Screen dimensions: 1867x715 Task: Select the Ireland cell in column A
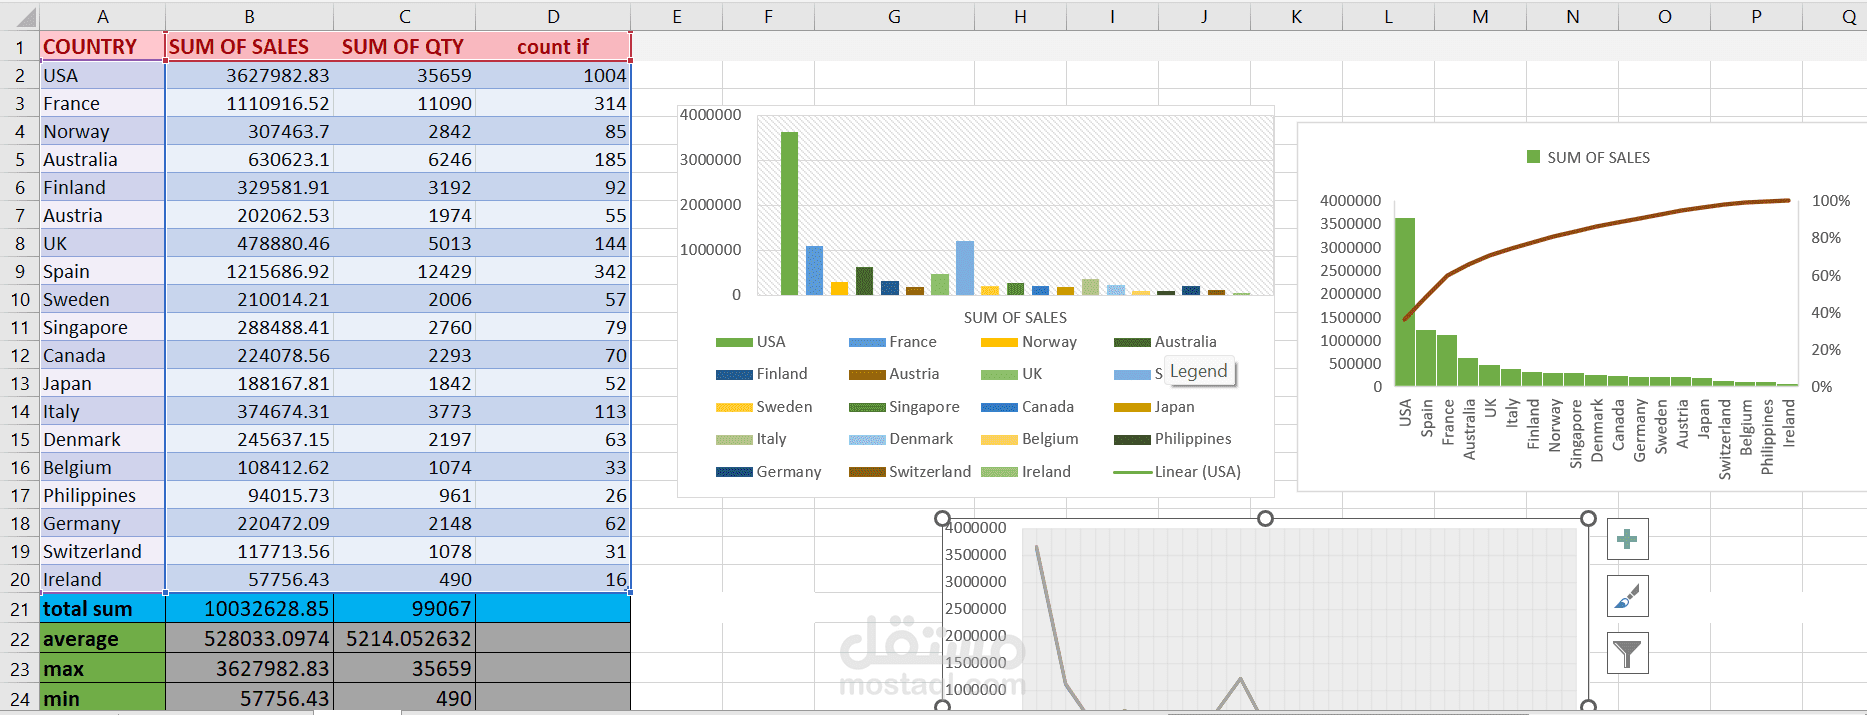pyautogui.click(x=102, y=579)
